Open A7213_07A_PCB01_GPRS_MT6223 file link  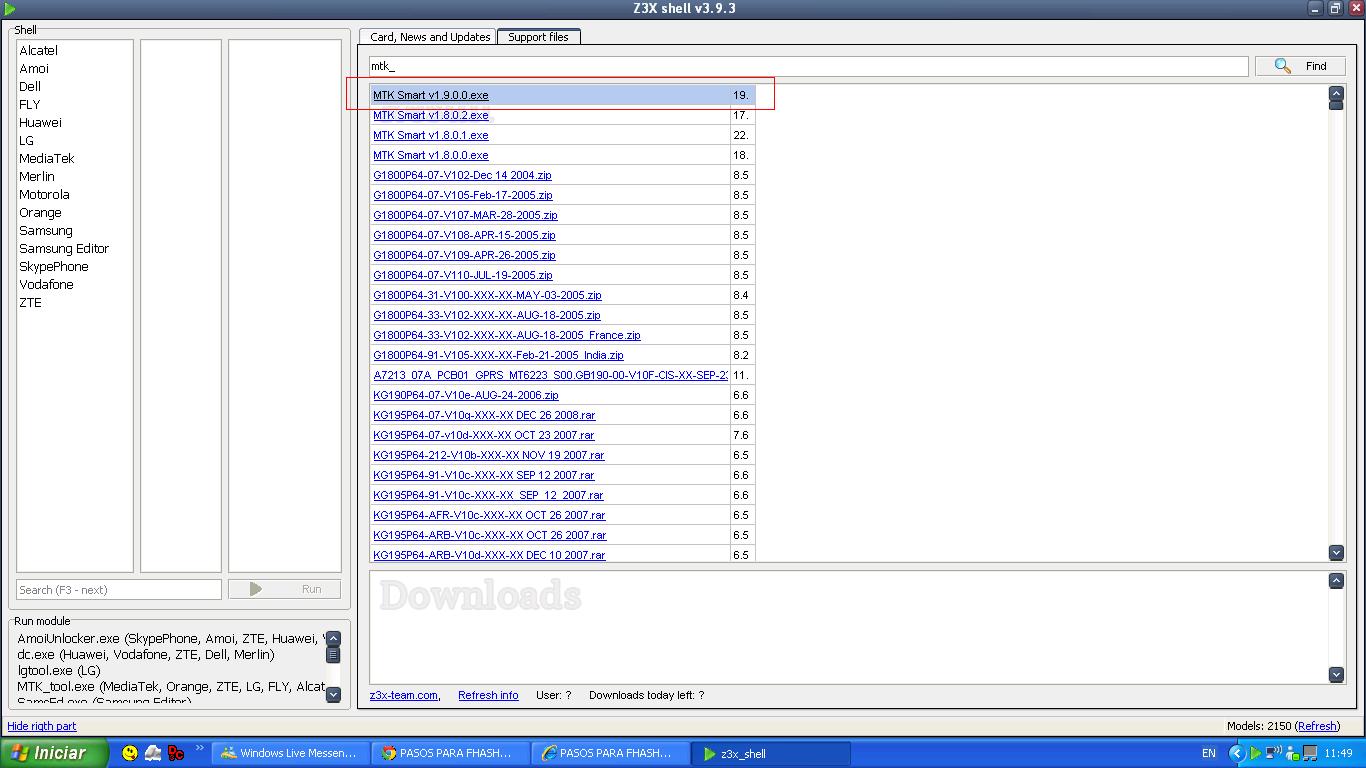[x=550, y=375]
